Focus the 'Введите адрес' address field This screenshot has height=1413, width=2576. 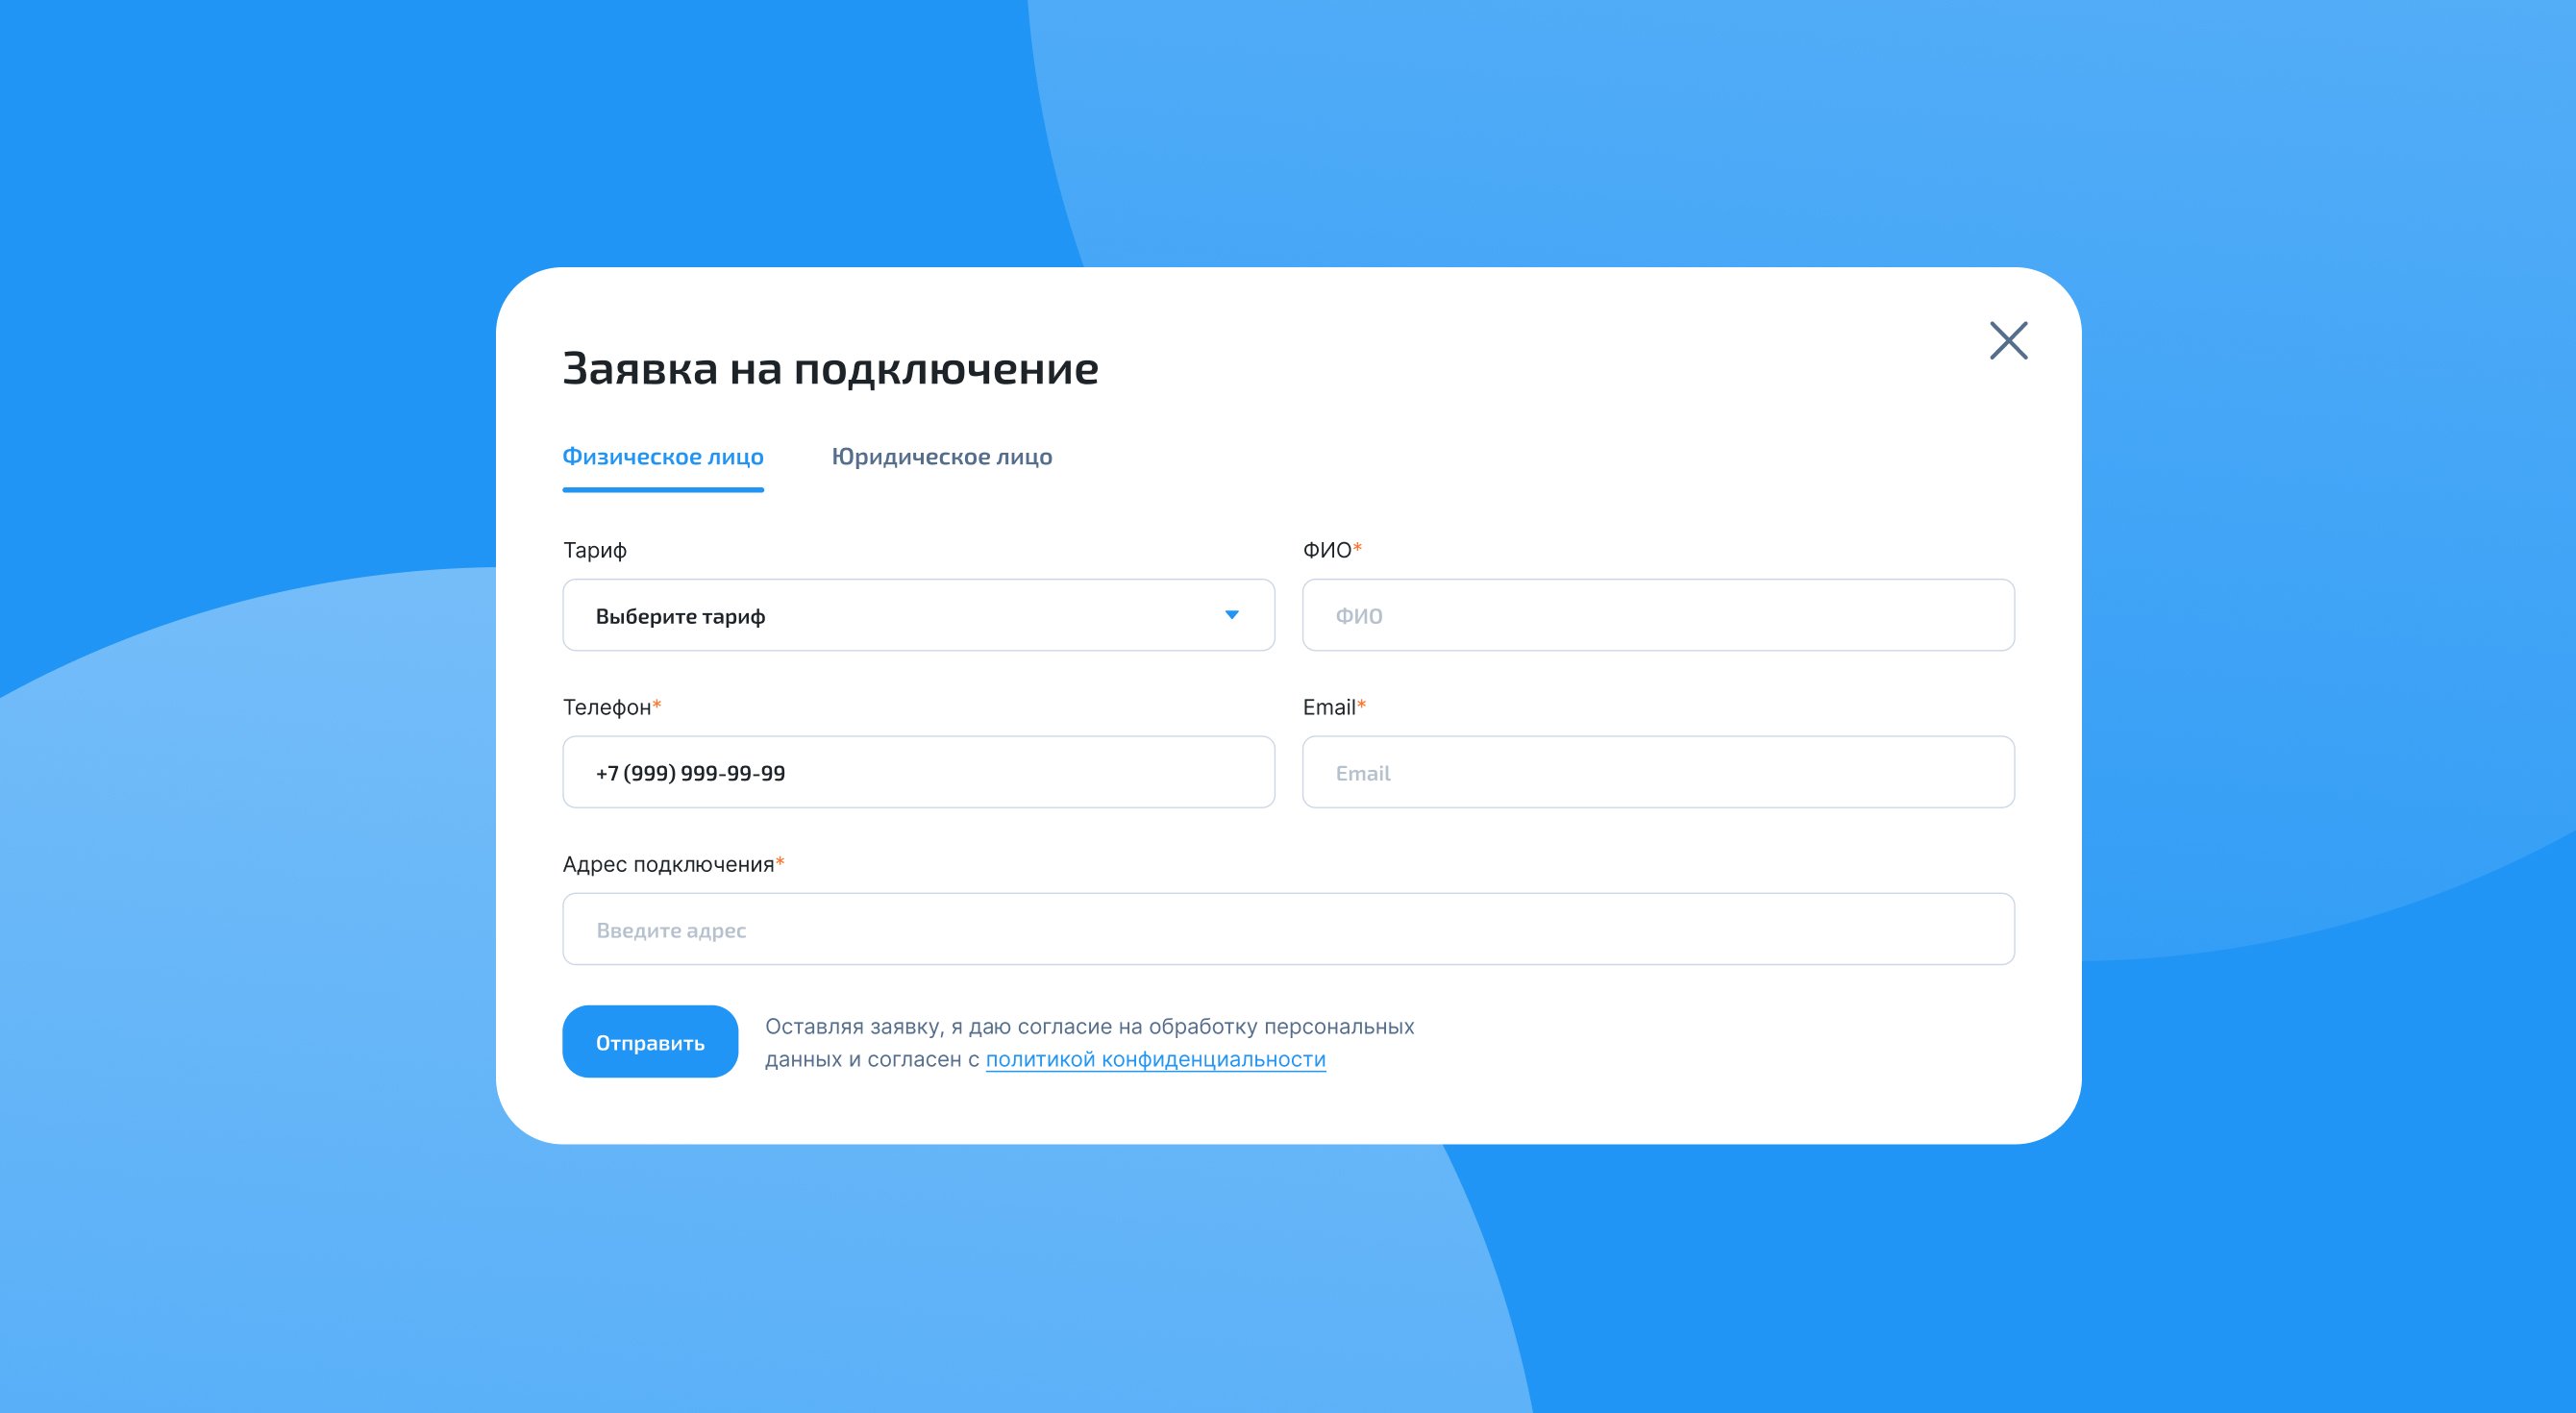[1287, 929]
